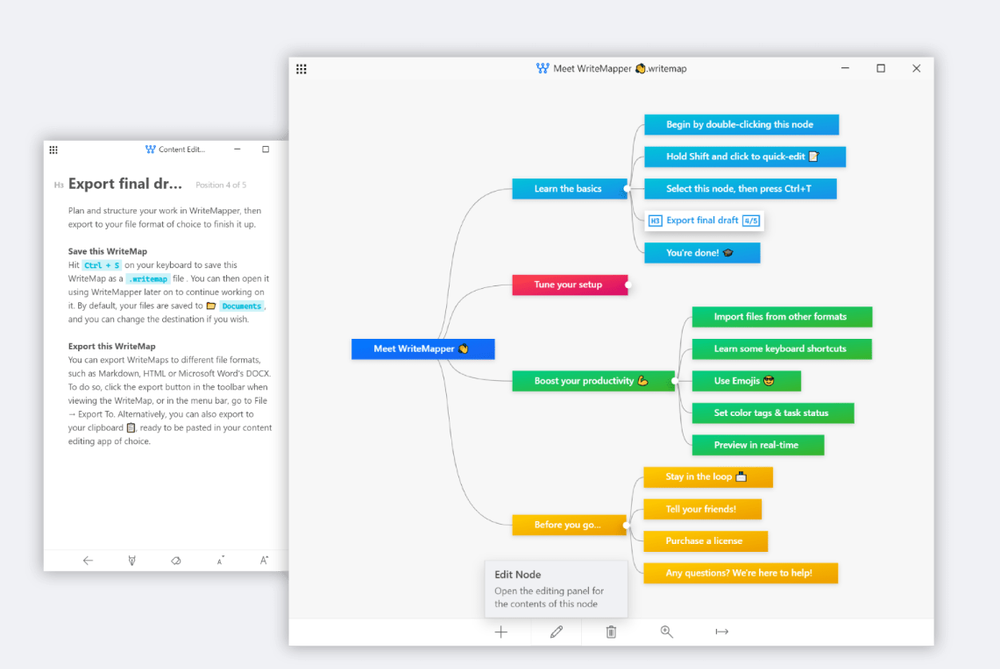Select the Stay in the loop node
Viewport: 1000px width, 669px height.
tap(708, 477)
